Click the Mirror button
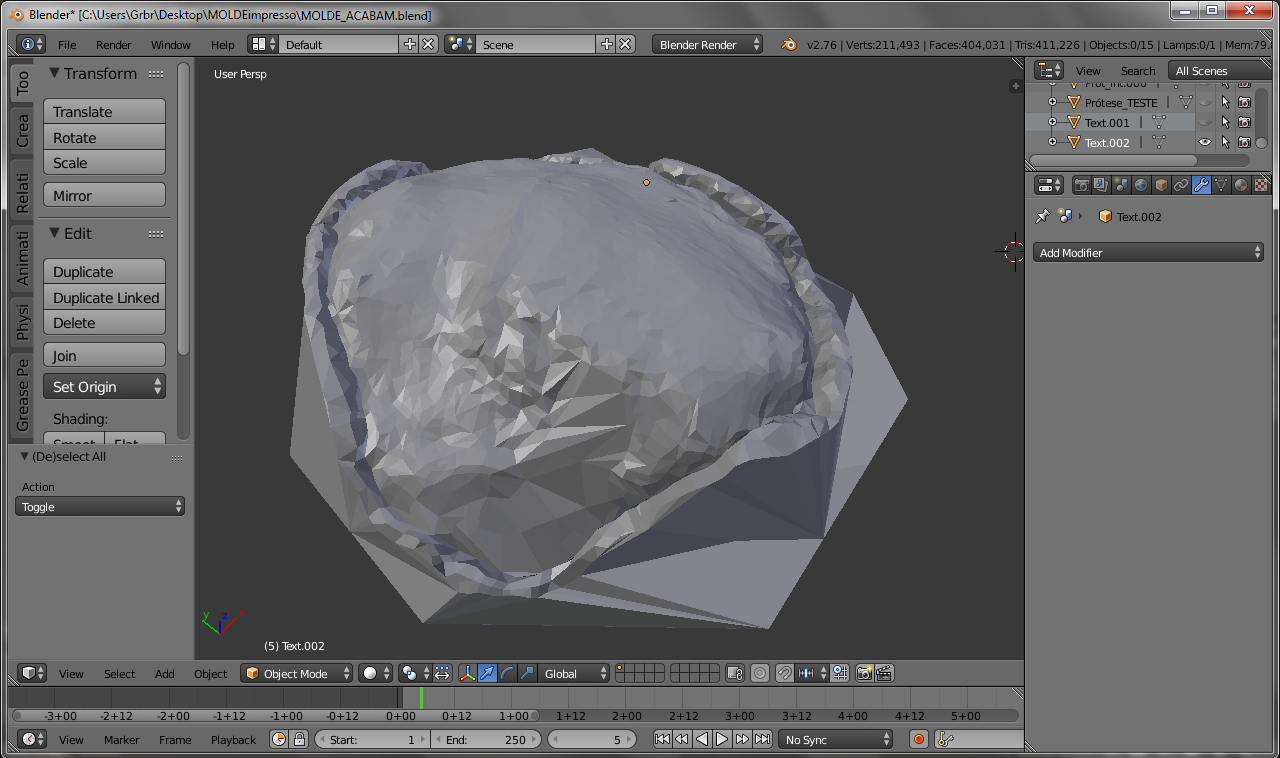This screenshot has height=758, width=1280. [104, 195]
